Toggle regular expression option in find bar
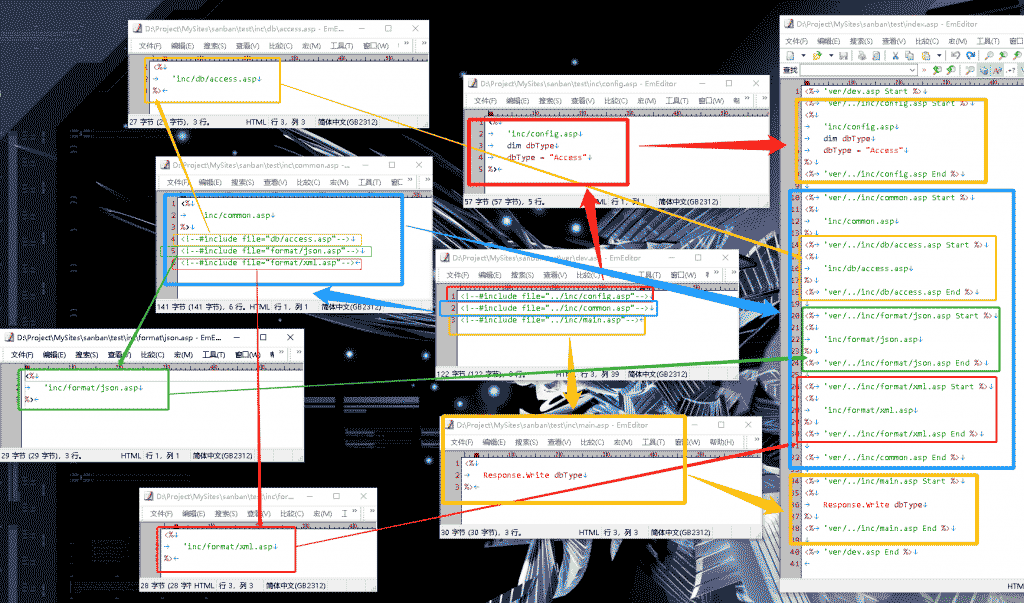 [x=1010, y=71]
